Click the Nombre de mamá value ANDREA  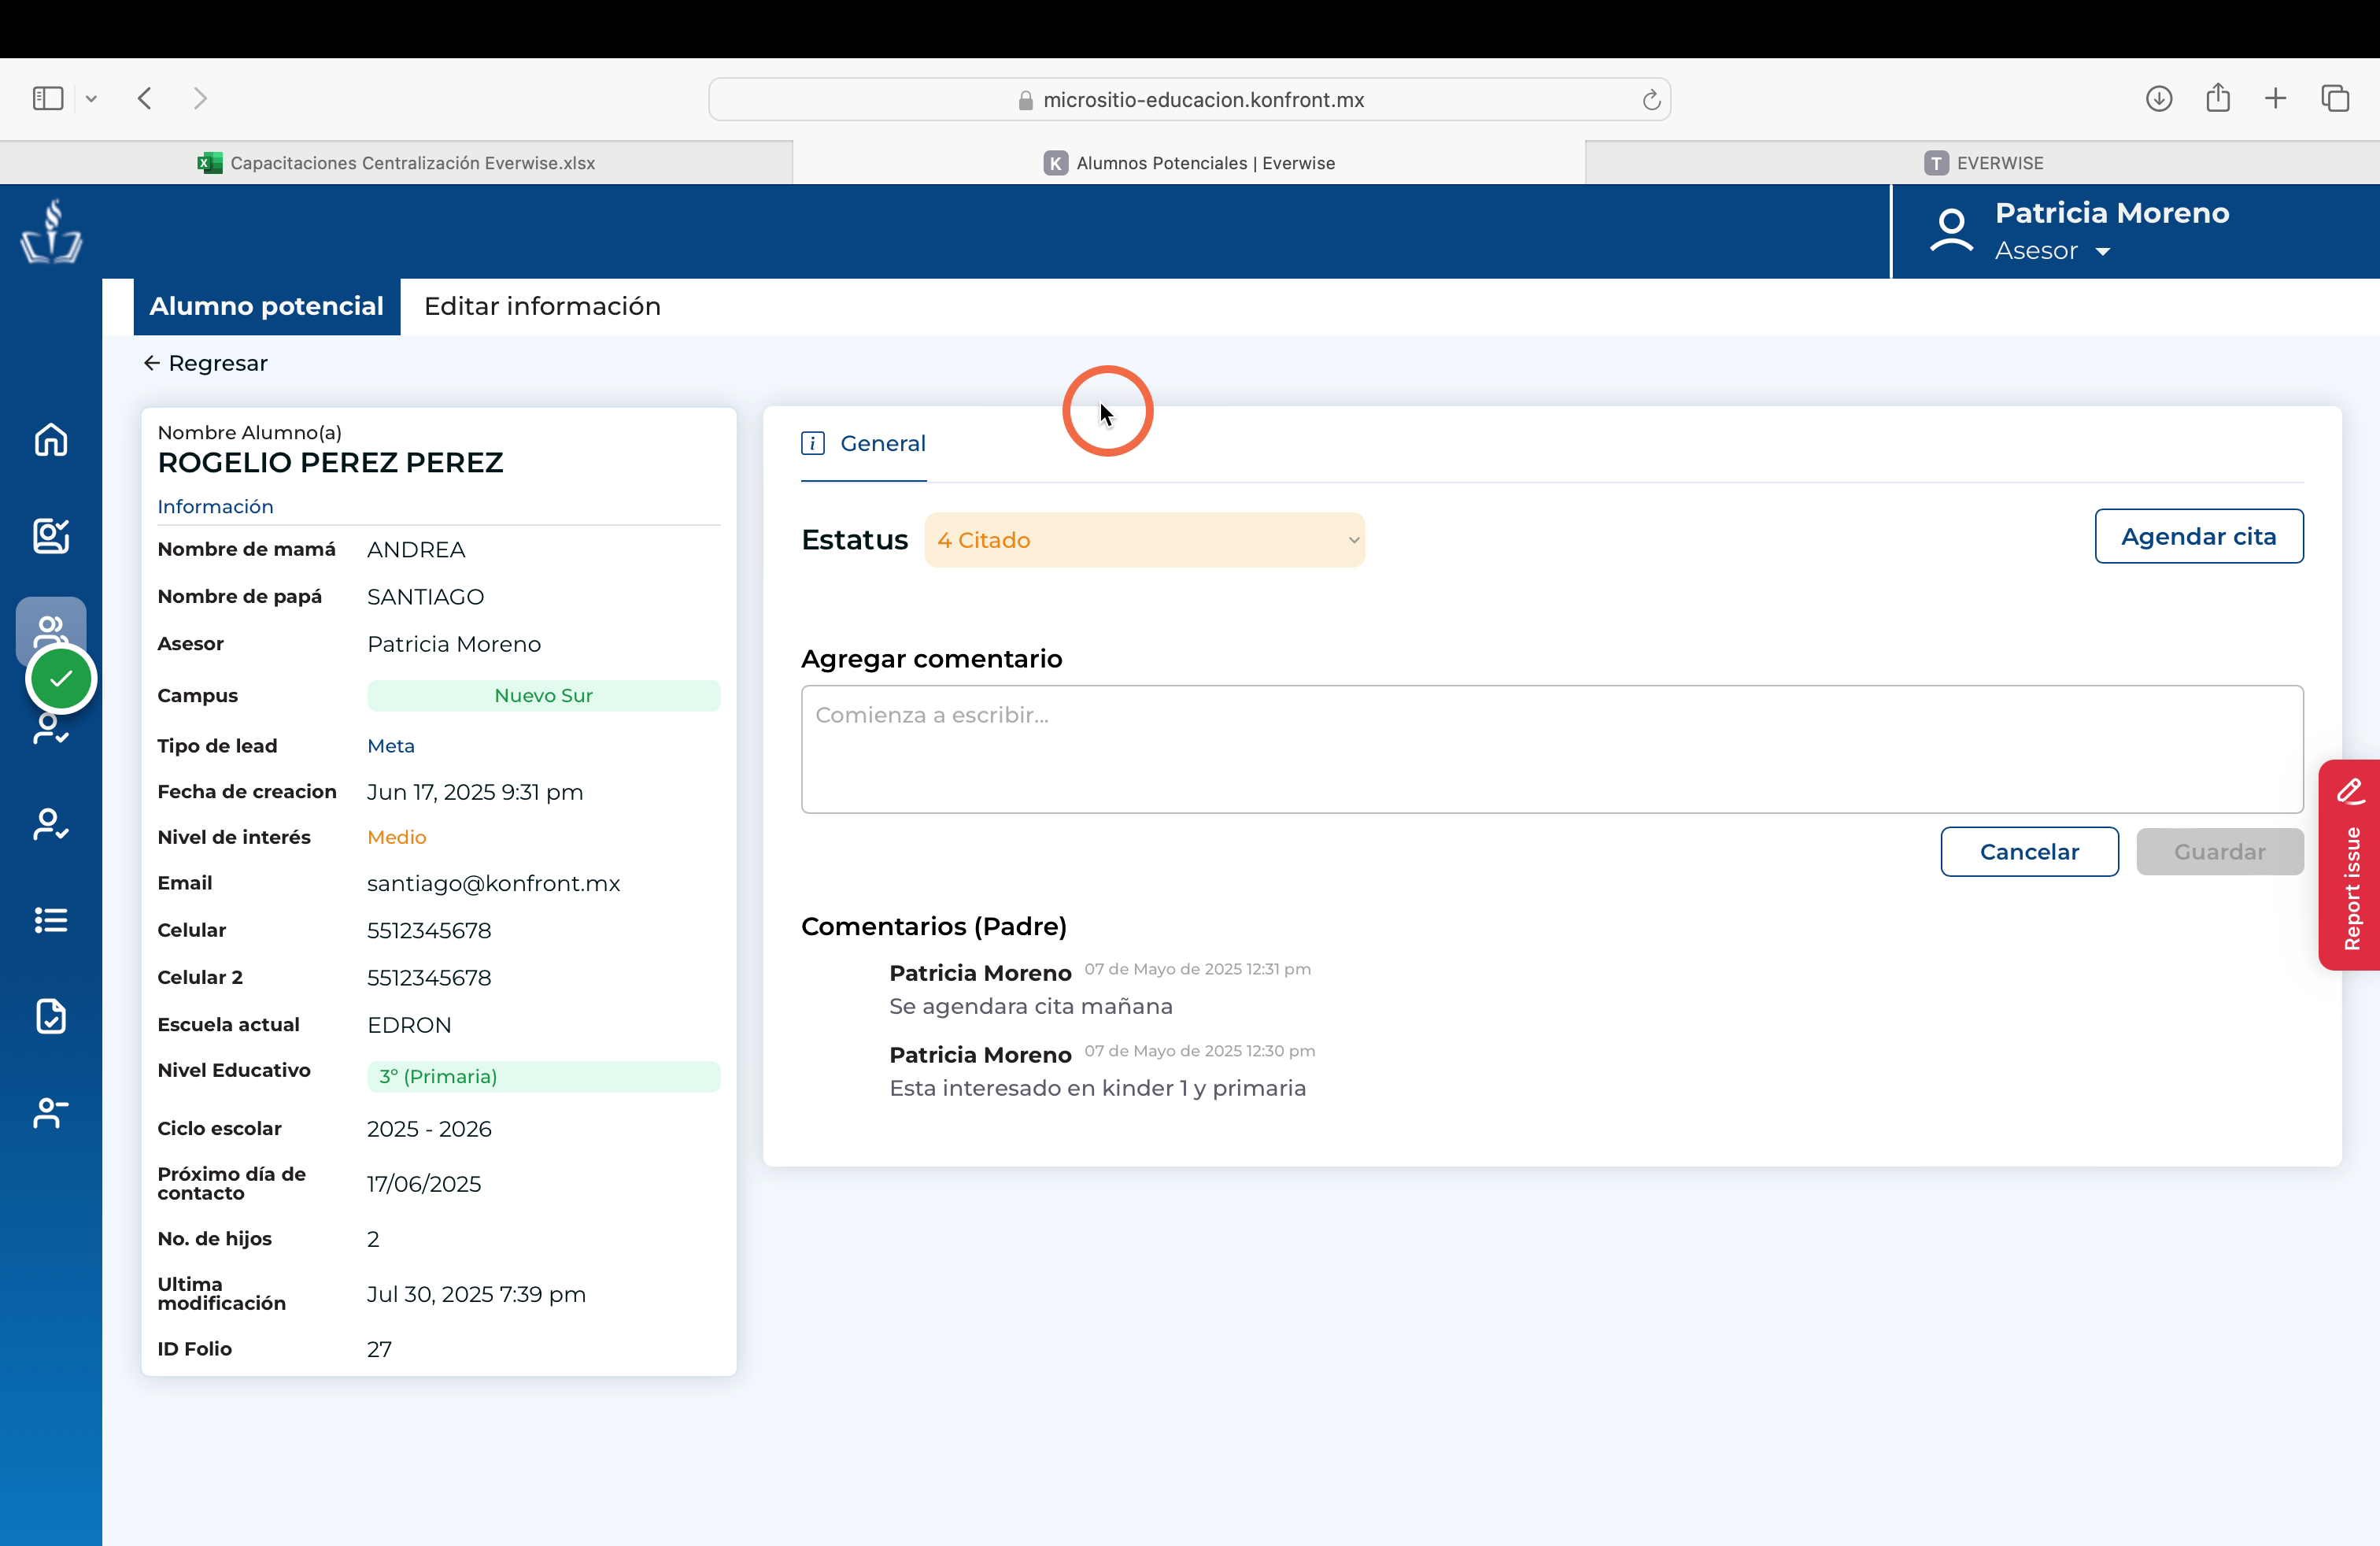pyautogui.click(x=416, y=550)
